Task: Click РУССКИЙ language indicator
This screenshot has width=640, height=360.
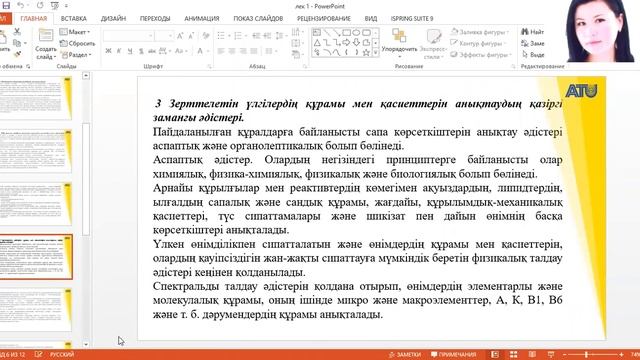Action: click(x=62, y=354)
